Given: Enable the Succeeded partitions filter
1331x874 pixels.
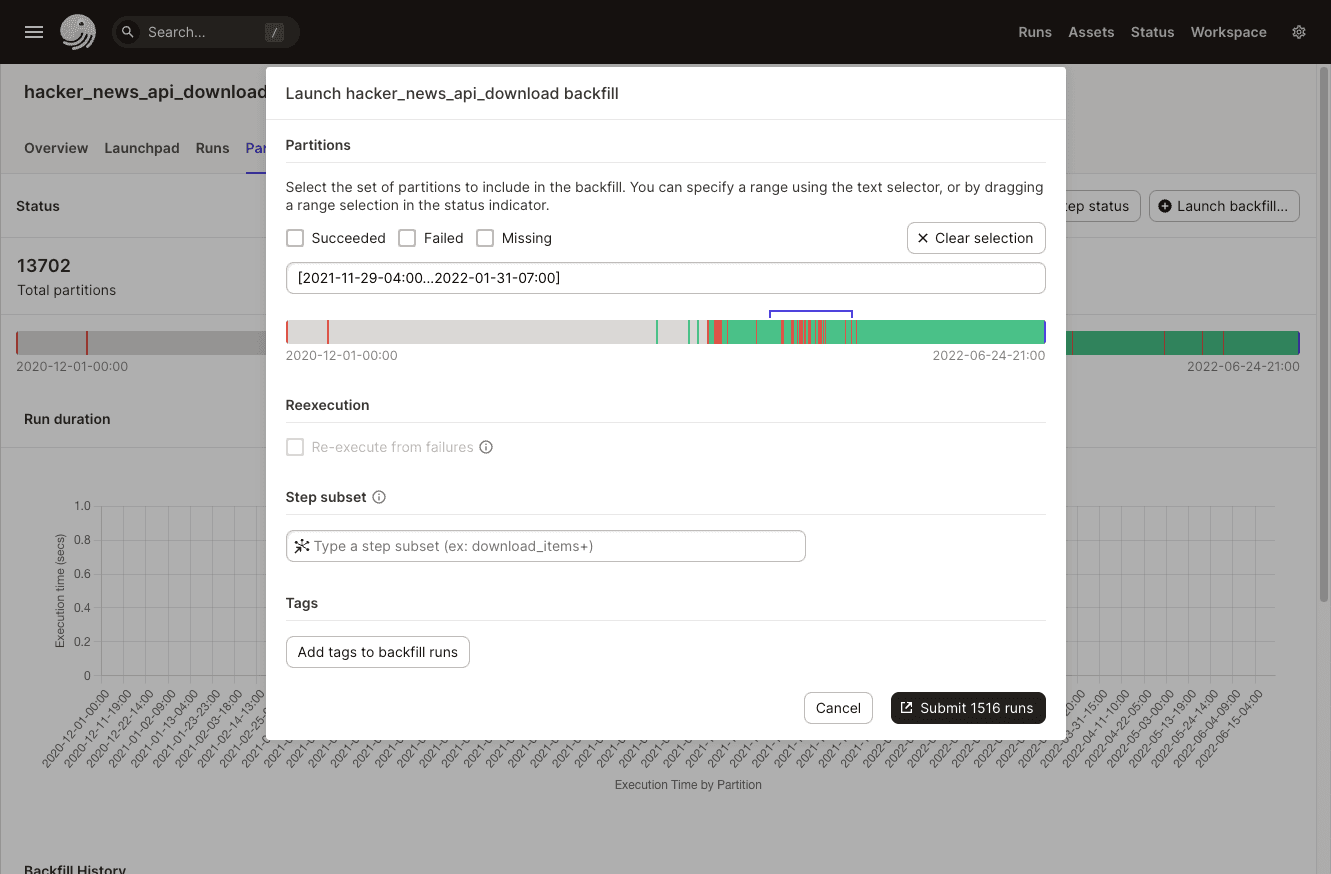Looking at the screenshot, I should coord(295,238).
